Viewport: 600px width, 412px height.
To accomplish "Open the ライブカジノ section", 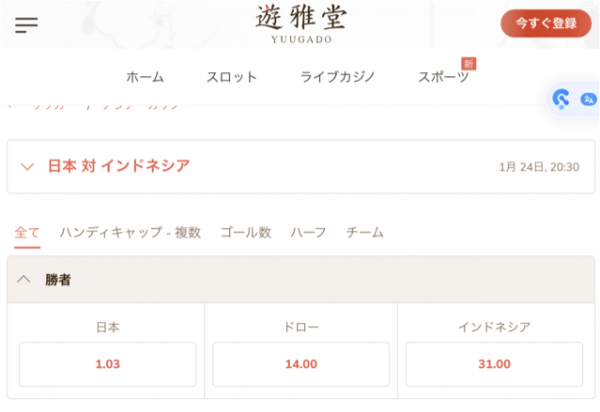I will (x=337, y=77).
